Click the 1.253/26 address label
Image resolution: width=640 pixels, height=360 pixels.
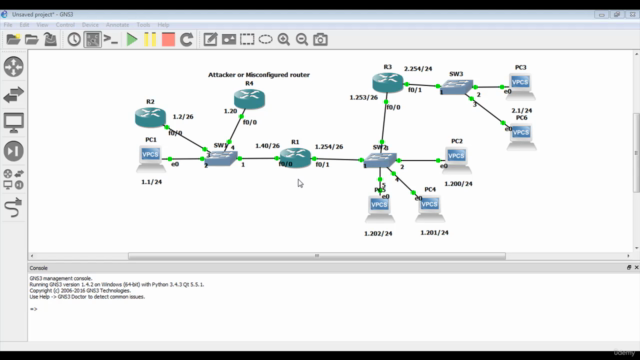(x=364, y=97)
